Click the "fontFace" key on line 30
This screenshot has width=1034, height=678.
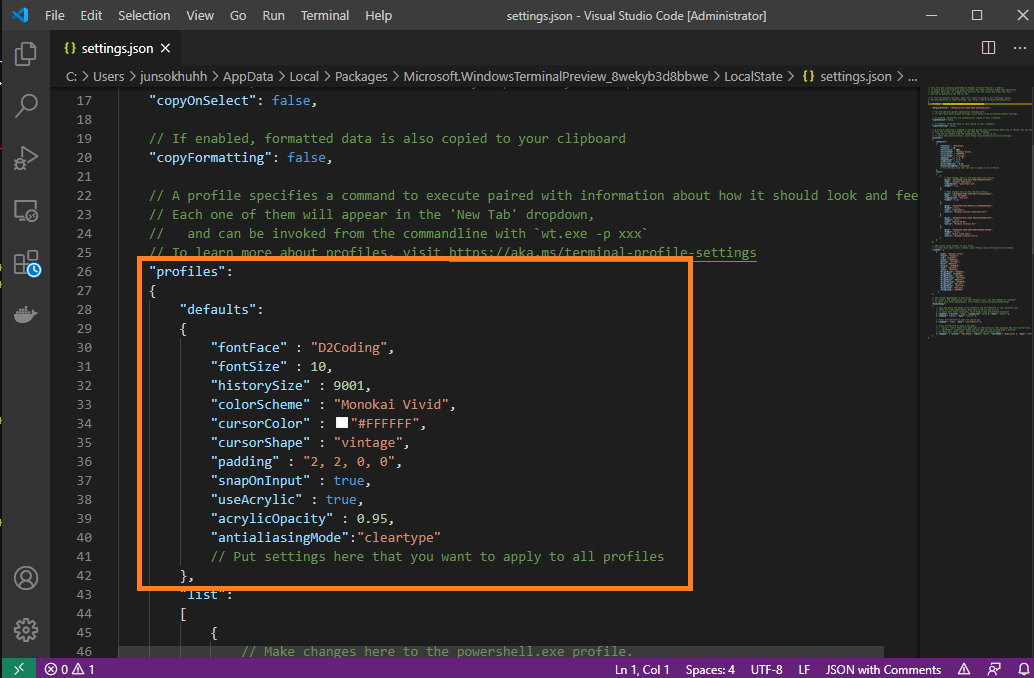(249, 348)
